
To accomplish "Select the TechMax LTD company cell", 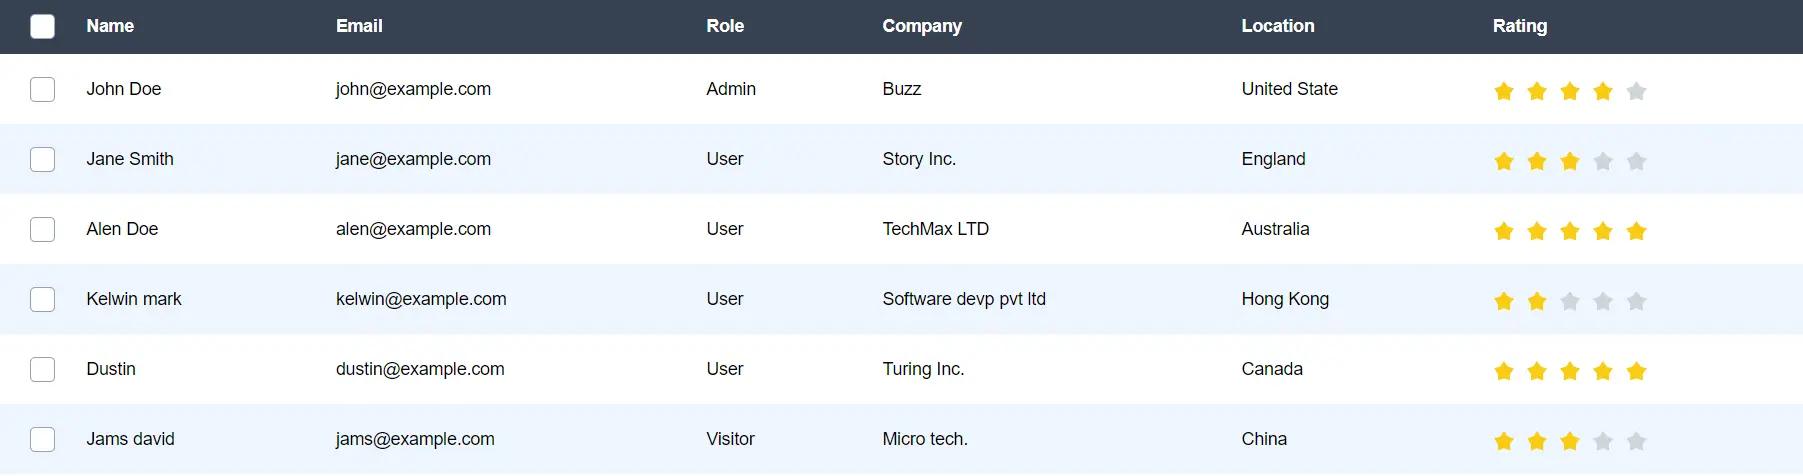I will point(935,229).
